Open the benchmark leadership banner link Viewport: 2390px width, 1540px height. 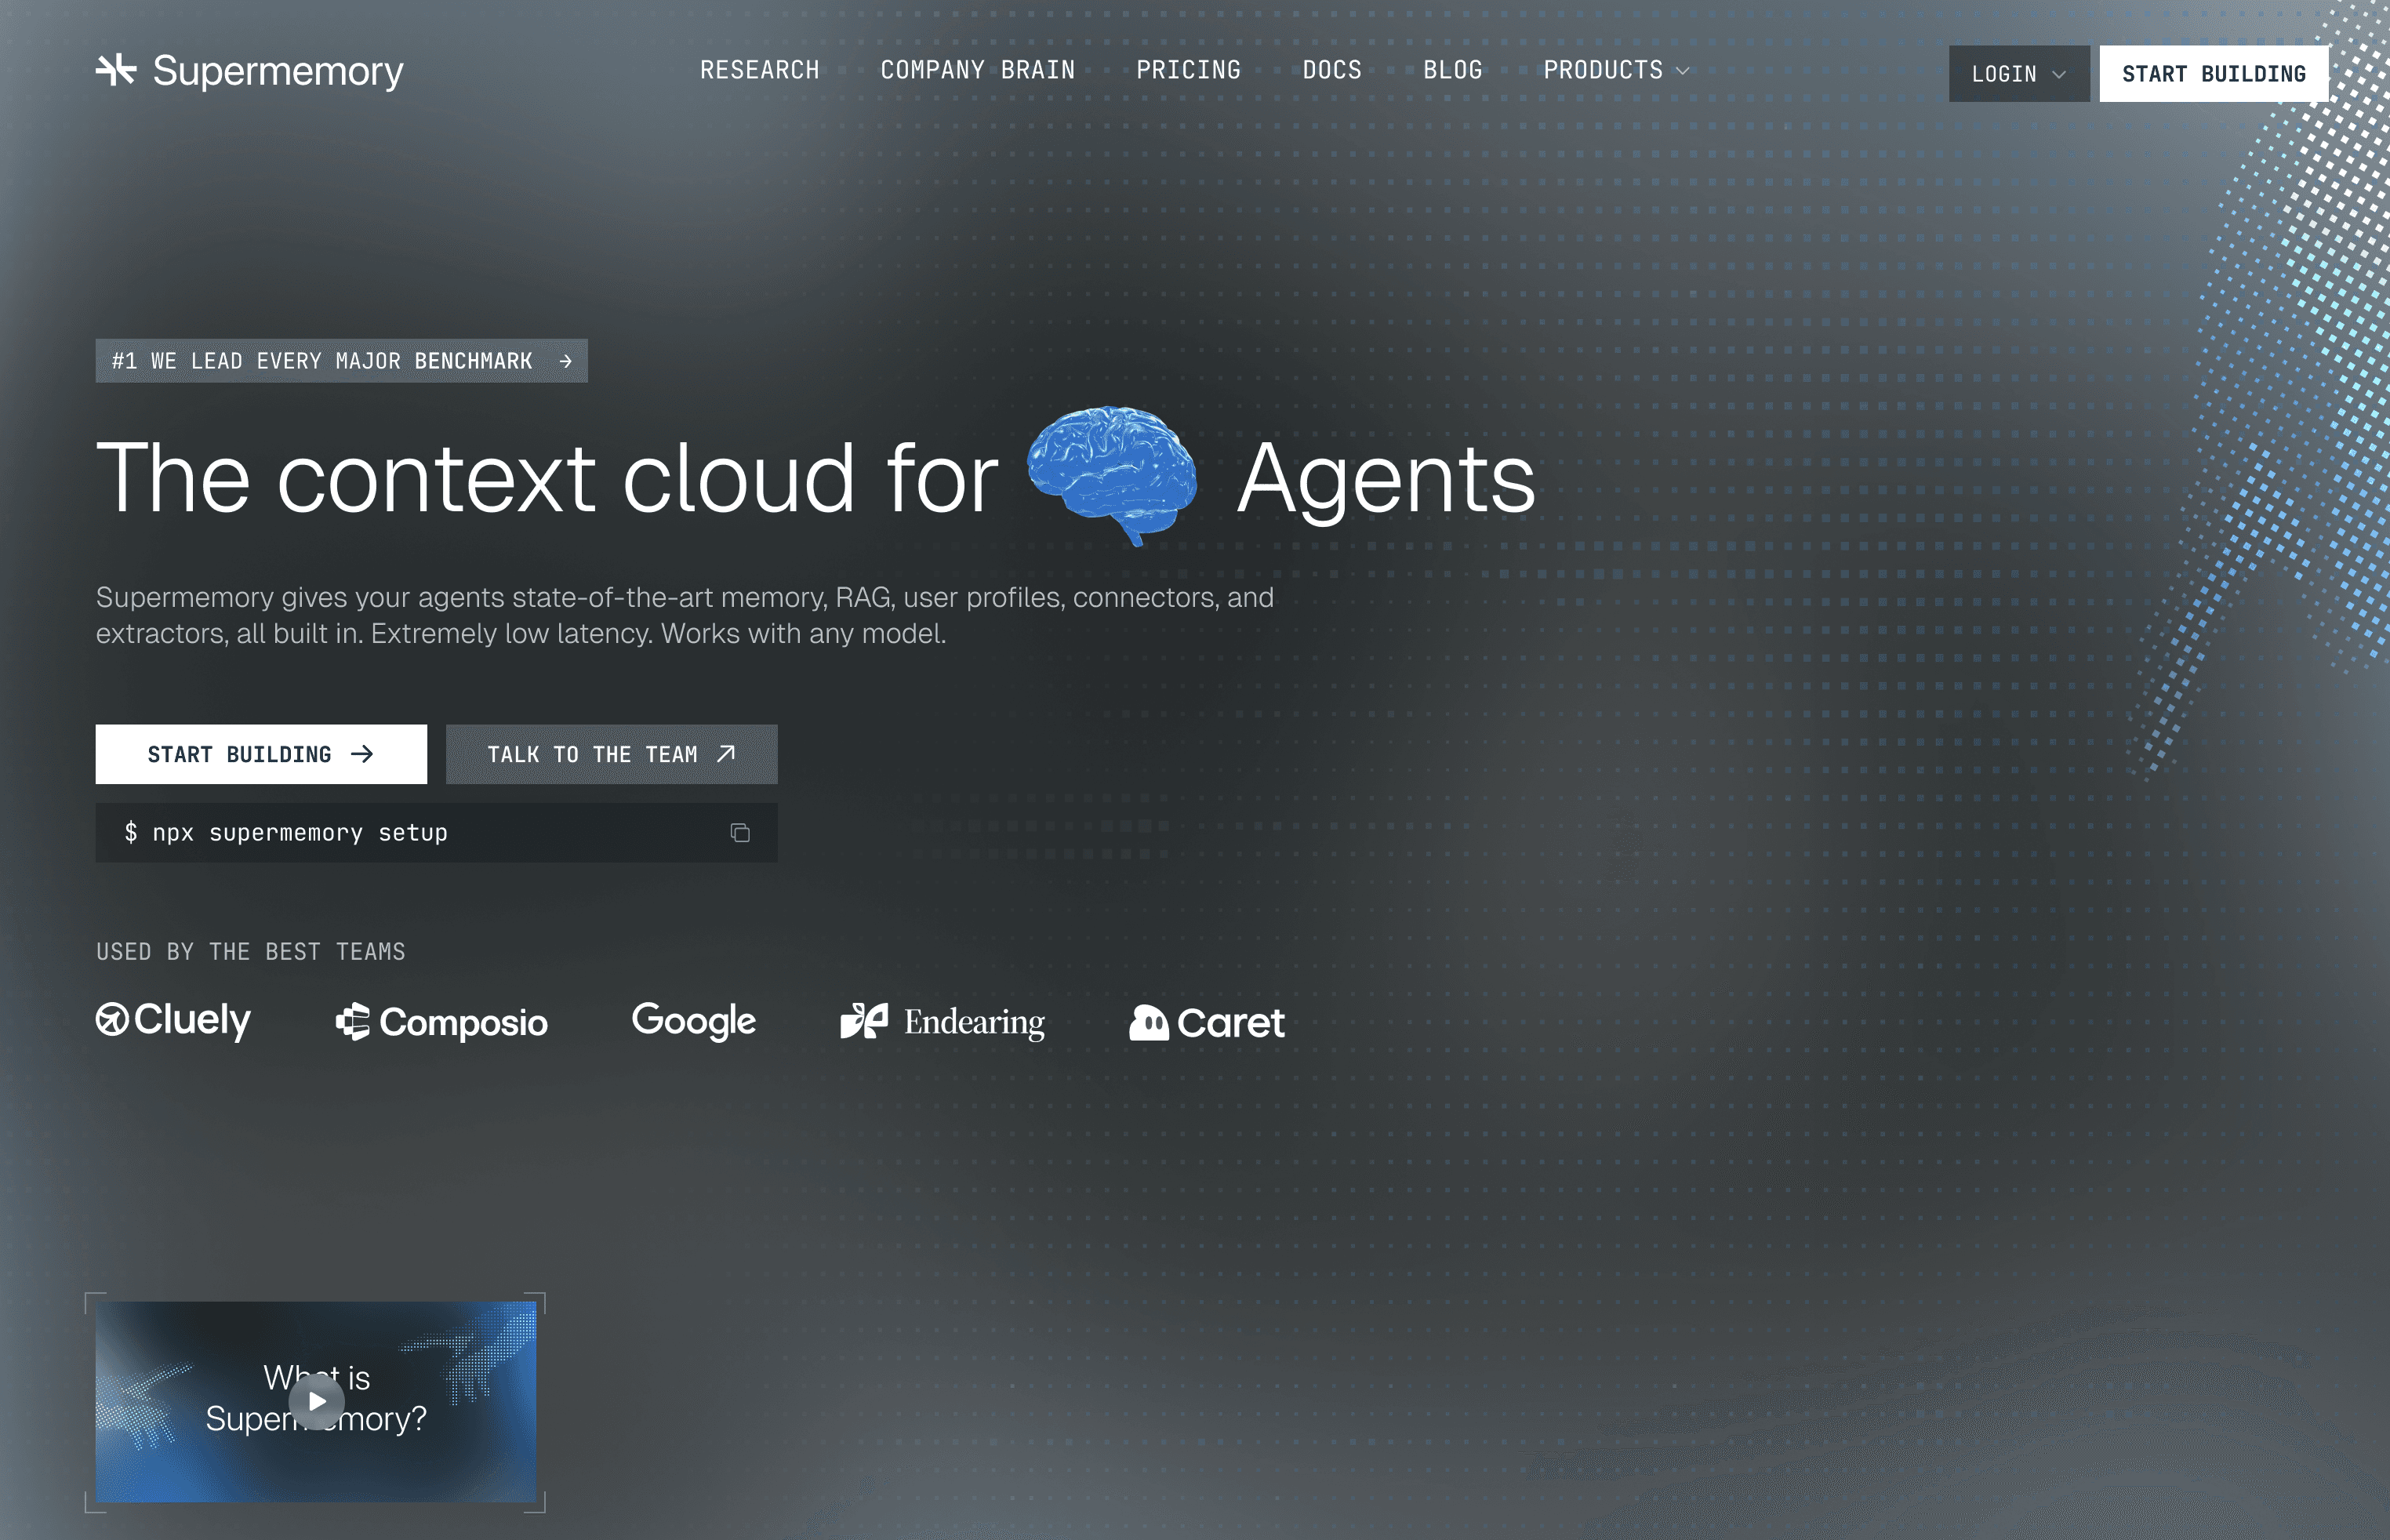tap(342, 361)
